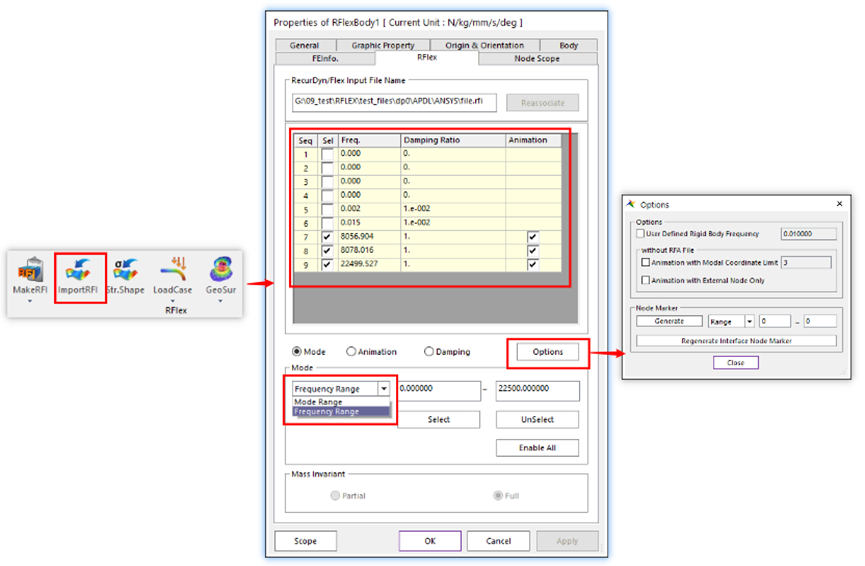
Task: Check the Sel box for mode 3
Action: (x=328, y=182)
